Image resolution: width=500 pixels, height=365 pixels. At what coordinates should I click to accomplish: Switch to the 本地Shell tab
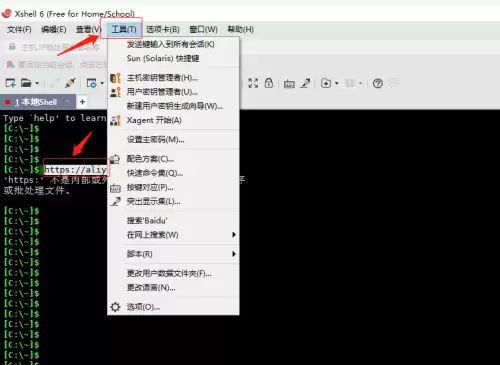(x=36, y=102)
